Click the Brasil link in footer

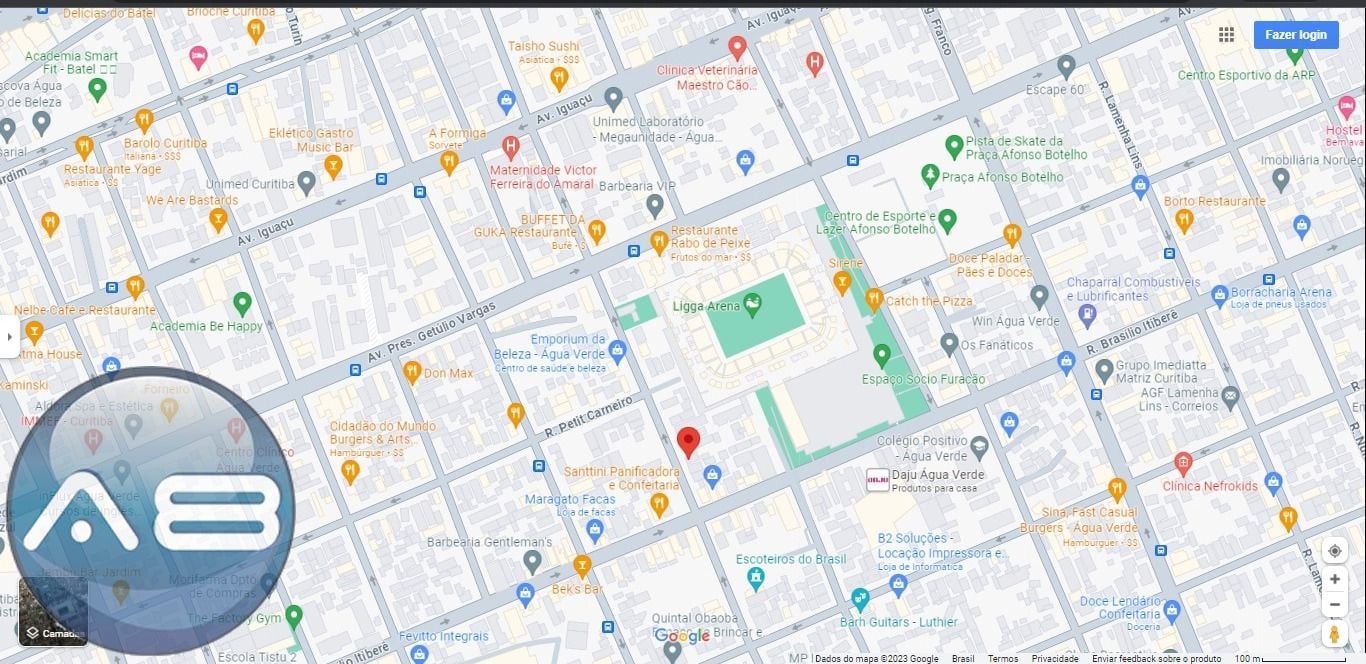[x=963, y=658]
